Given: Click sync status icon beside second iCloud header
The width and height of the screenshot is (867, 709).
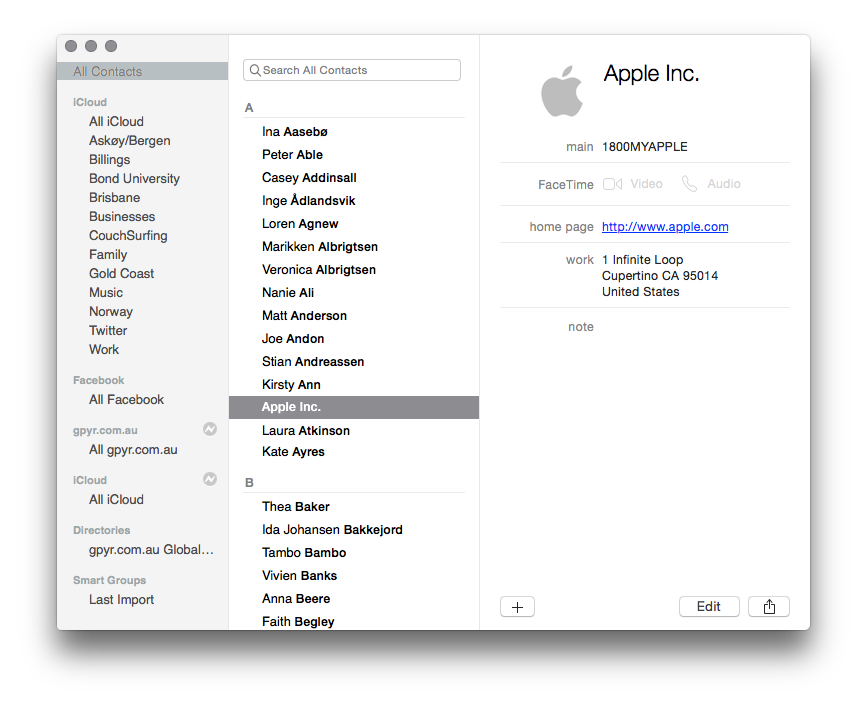Looking at the screenshot, I should point(210,479).
